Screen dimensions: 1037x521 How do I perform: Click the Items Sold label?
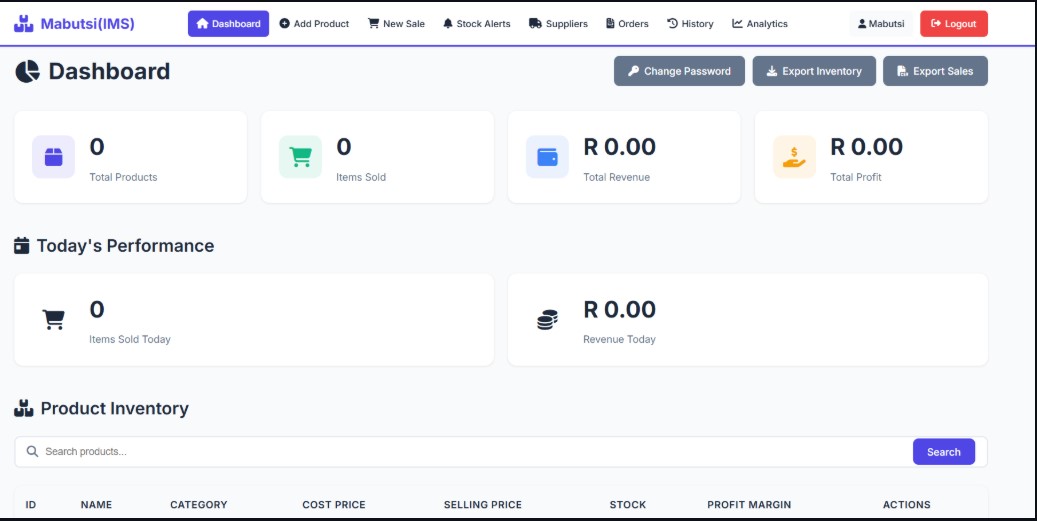point(361,177)
